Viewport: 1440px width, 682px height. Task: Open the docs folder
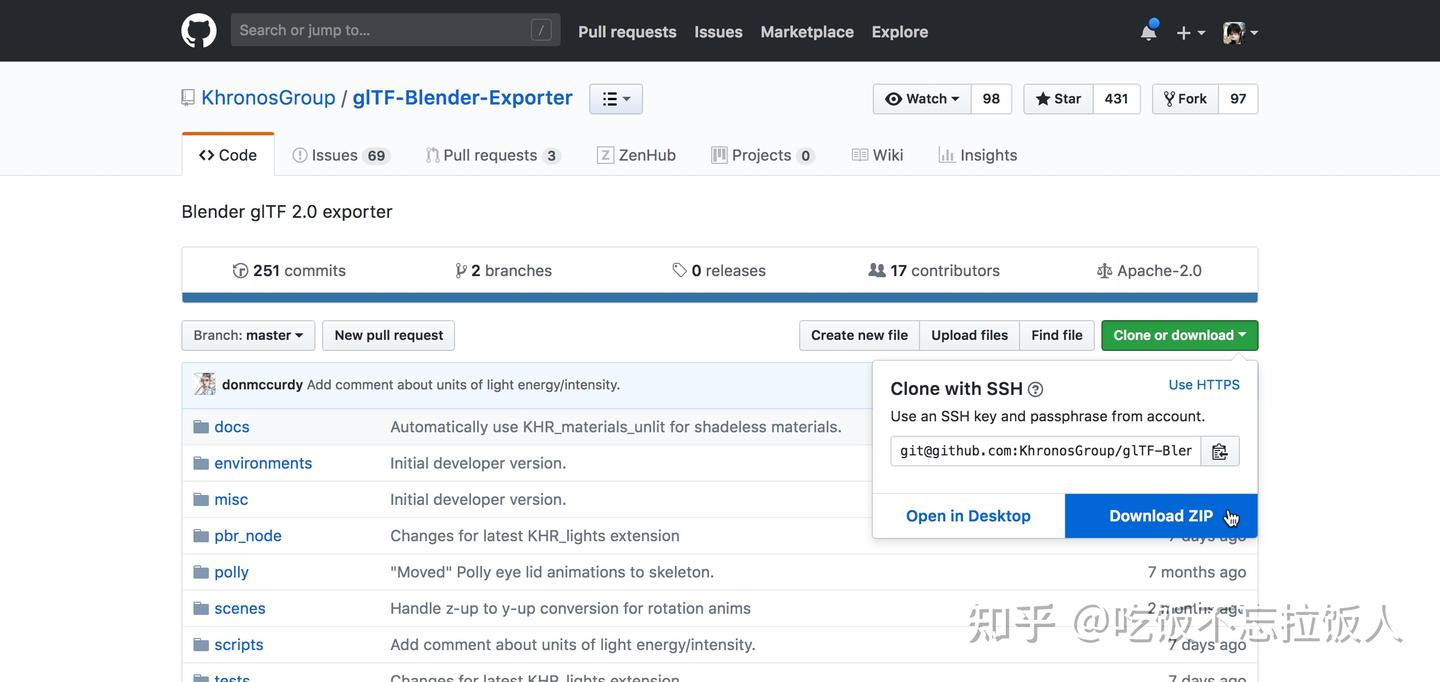pyautogui.click(x=232, y=427)
